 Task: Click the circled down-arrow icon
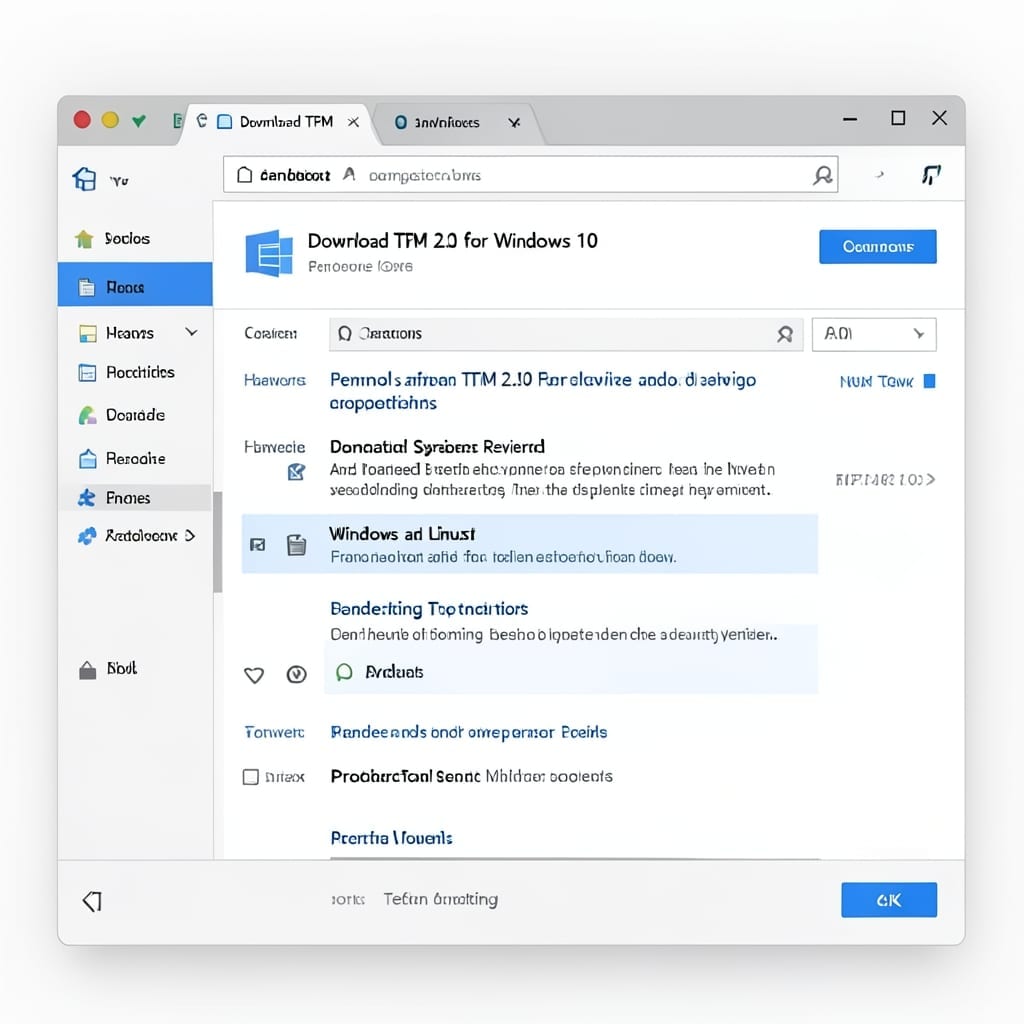point(296,674)
